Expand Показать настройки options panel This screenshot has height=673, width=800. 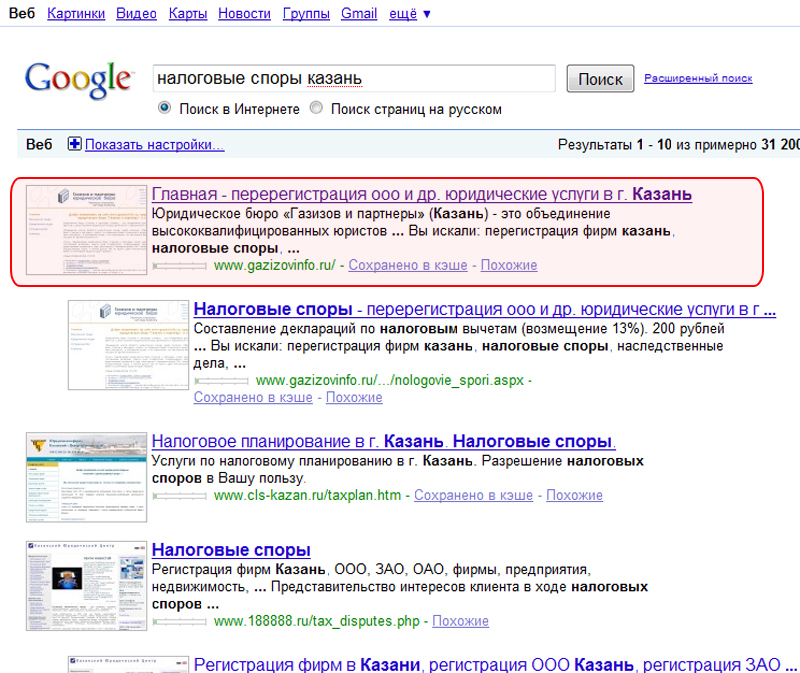pyautogui.click(x=154, y=145)
